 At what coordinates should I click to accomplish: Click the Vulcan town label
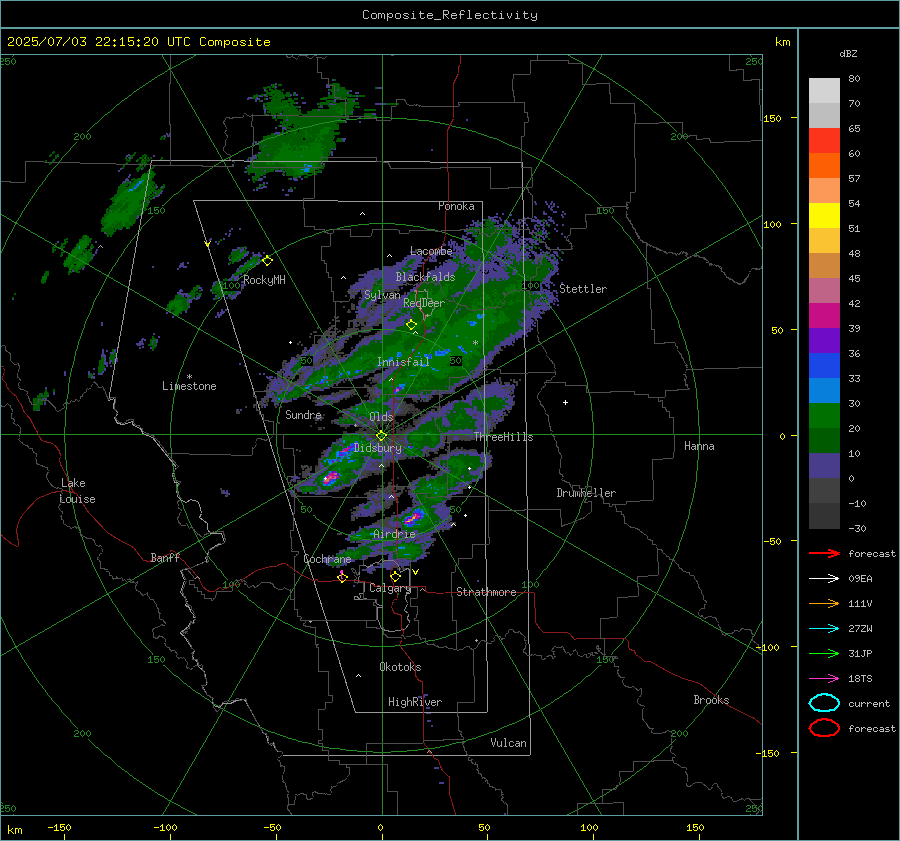pyautogui.click(x=509, y=743)
